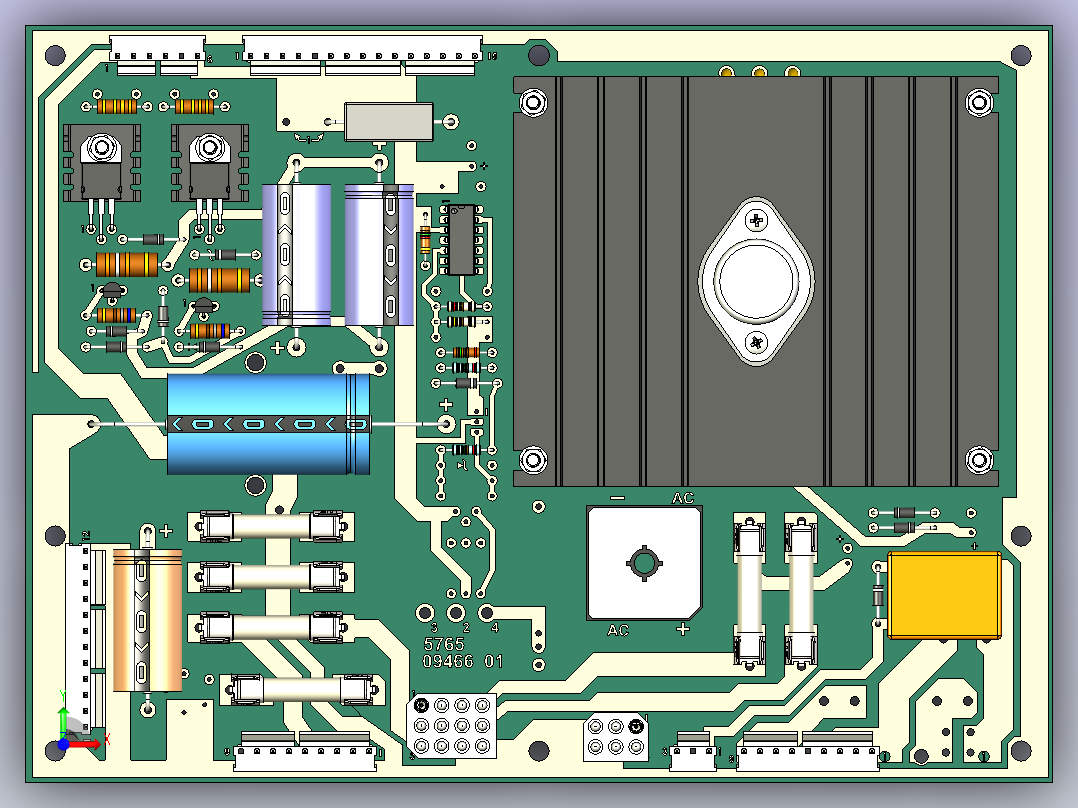Click the lower AC label on rectifier
Viewport: 1078px width, 808px height.
pyautogui.click(x=618, y=630)
